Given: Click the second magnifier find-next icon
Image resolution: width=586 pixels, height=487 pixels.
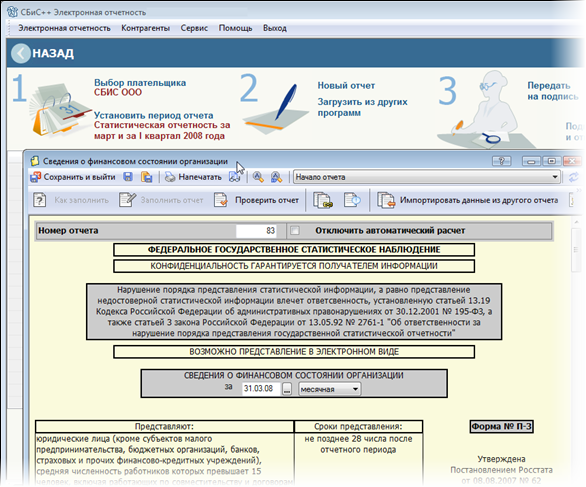Looking at the screenshot, I should coord(276,177).
